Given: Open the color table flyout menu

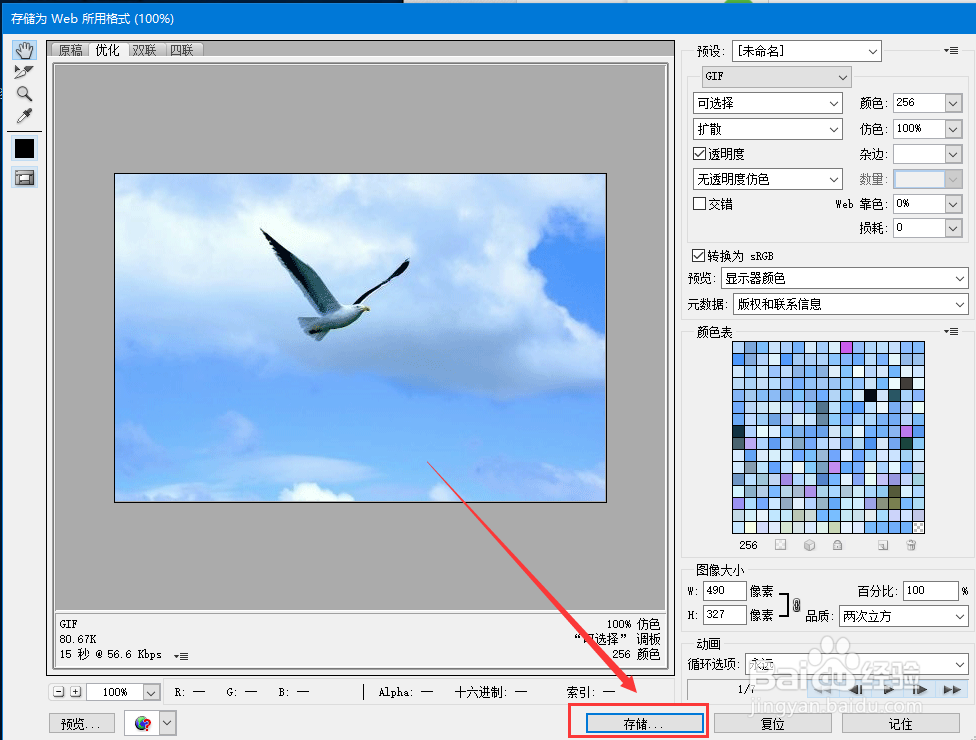Looking at the screenshot, I should 951,332.
